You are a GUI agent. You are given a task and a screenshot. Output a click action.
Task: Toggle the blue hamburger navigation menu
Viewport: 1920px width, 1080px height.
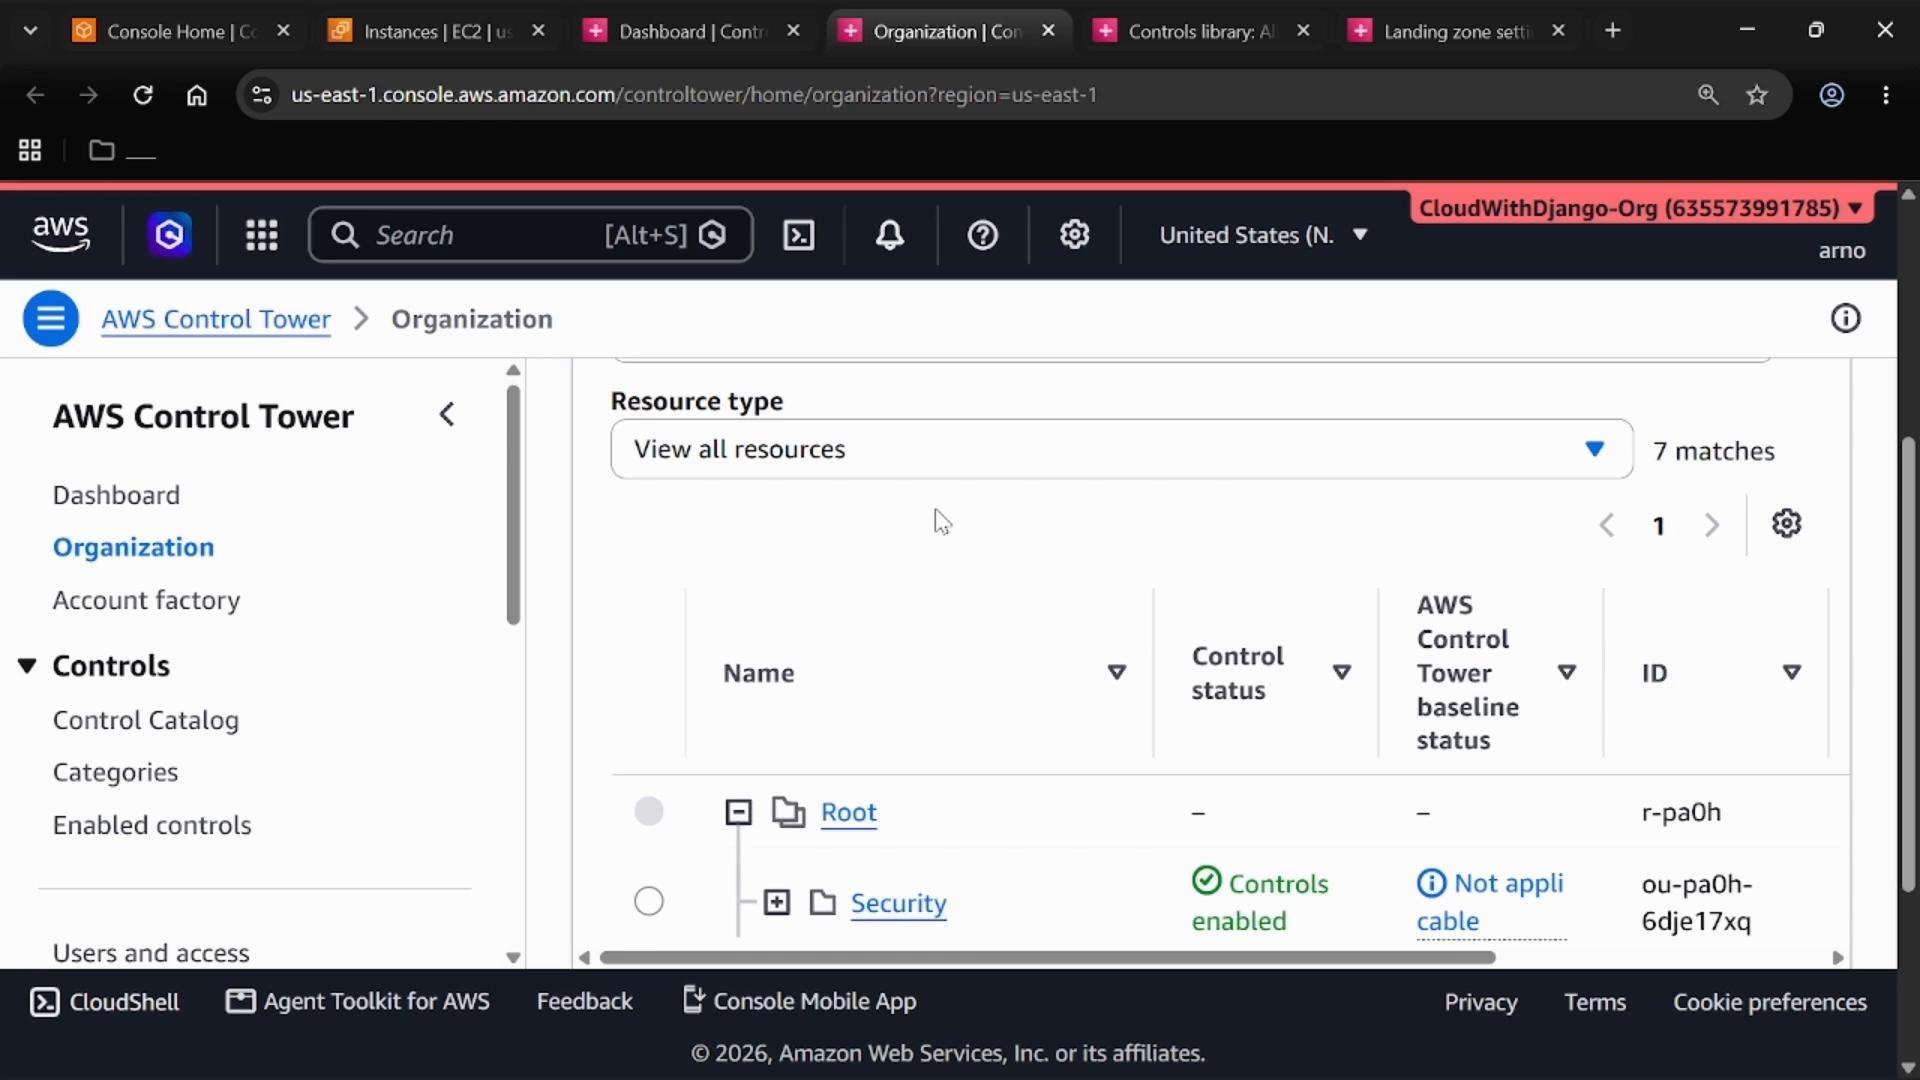click(51, 319)
